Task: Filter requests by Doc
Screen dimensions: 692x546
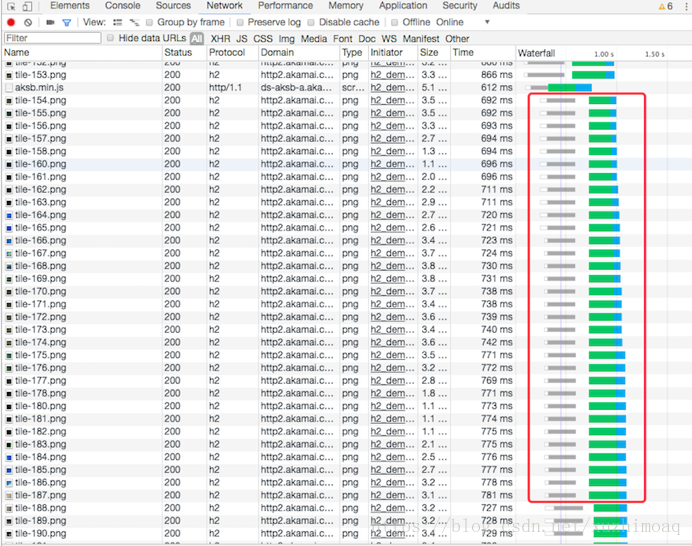Action: 367,39
